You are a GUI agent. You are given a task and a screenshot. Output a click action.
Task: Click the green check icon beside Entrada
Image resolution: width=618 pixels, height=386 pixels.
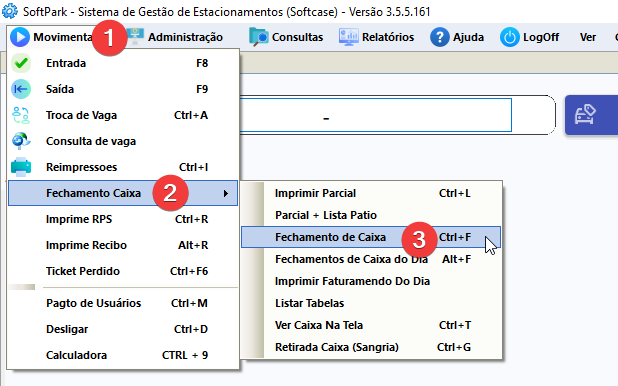click(21, 63)
